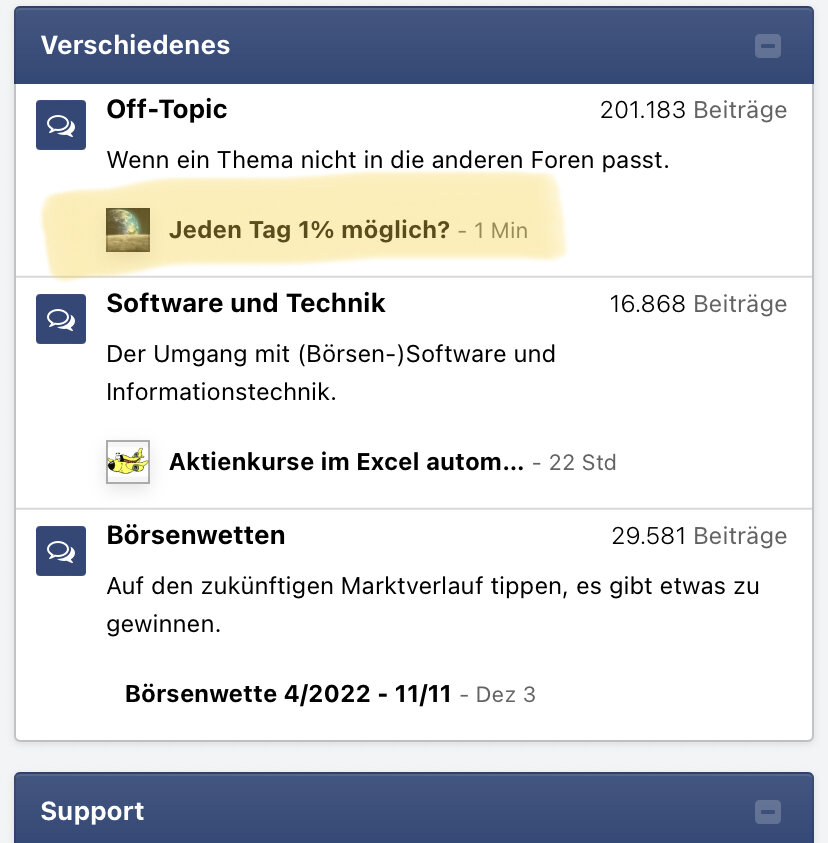Click the Off-Topic forum speech bubble icon
Image resolution: width=828 pixels, height=843 pixels.
click(61, 125)
